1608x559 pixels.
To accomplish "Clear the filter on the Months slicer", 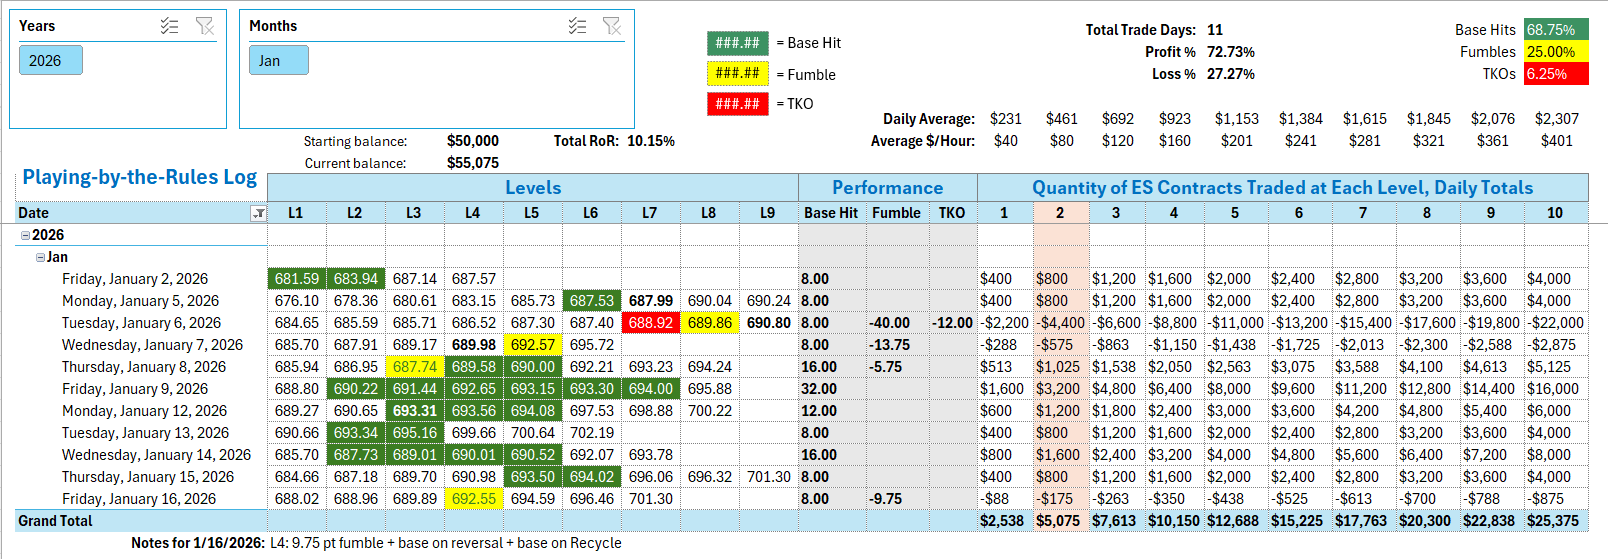I will click(612, 26).
